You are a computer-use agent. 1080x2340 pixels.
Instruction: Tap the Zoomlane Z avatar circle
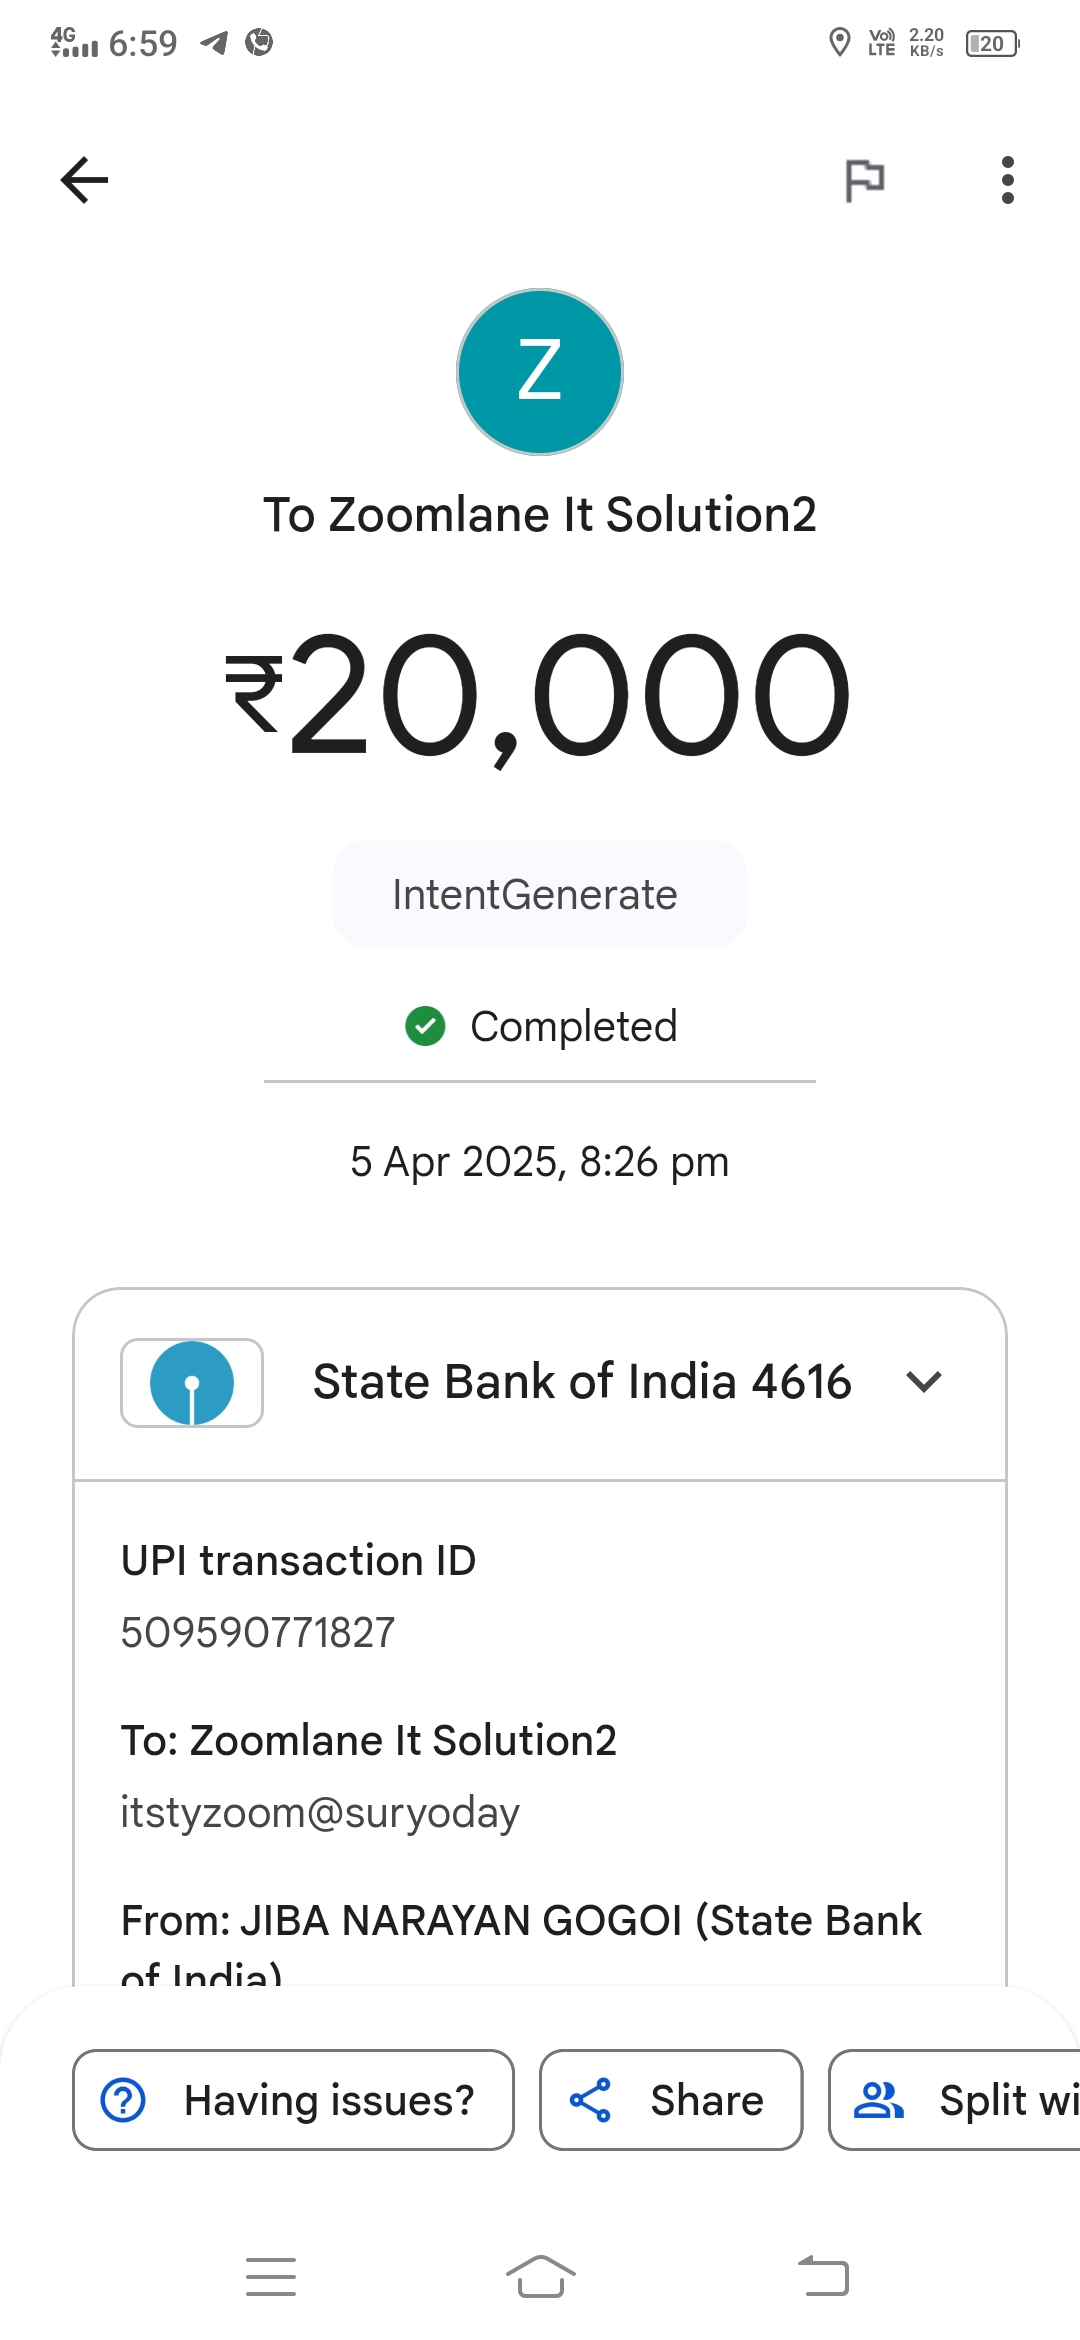pos(540,372)
